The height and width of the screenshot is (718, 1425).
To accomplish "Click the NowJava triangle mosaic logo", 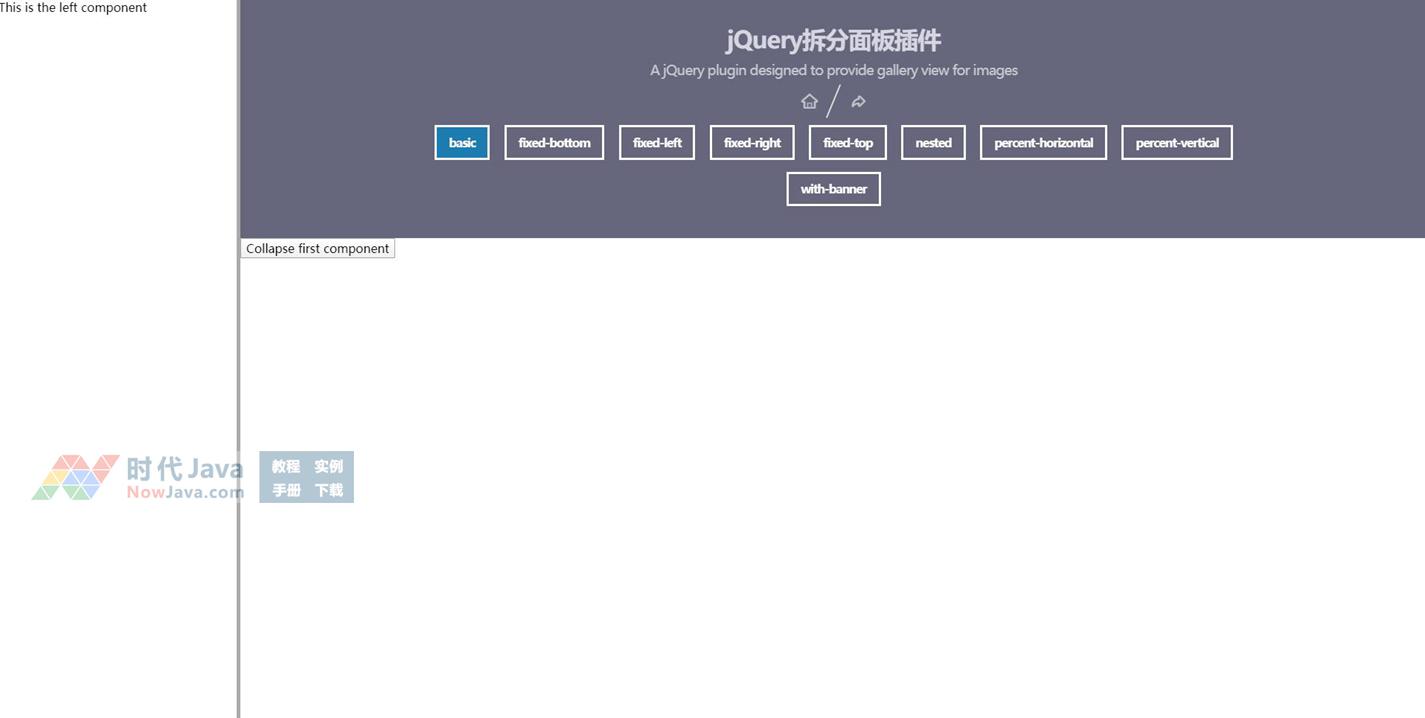I will tap(75, 477).
